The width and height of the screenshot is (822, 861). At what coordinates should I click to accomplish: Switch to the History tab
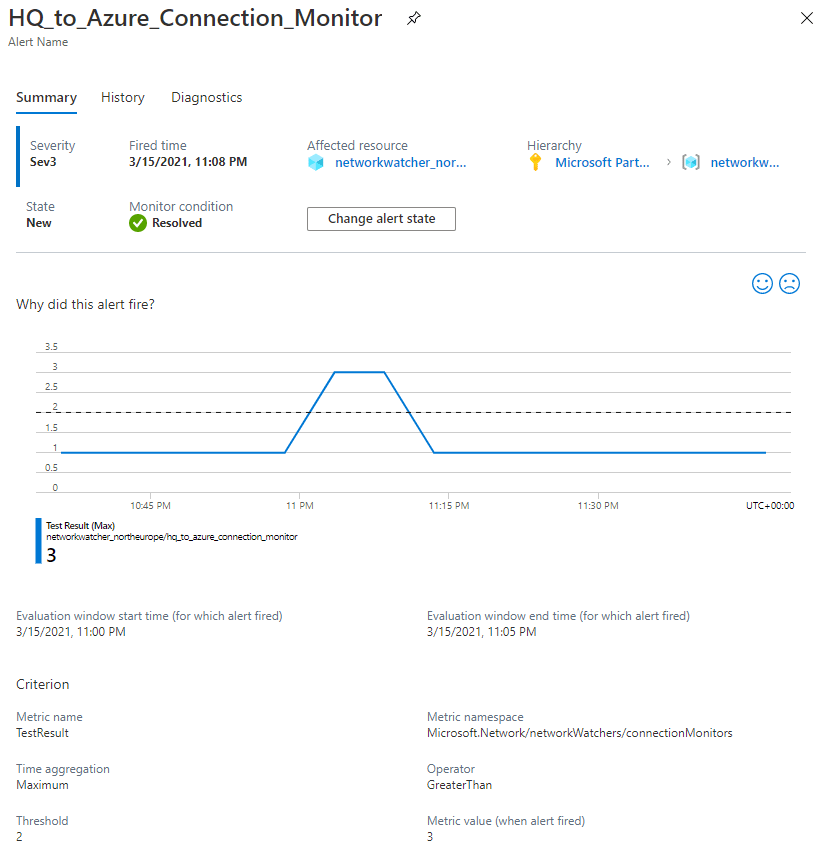123,98
